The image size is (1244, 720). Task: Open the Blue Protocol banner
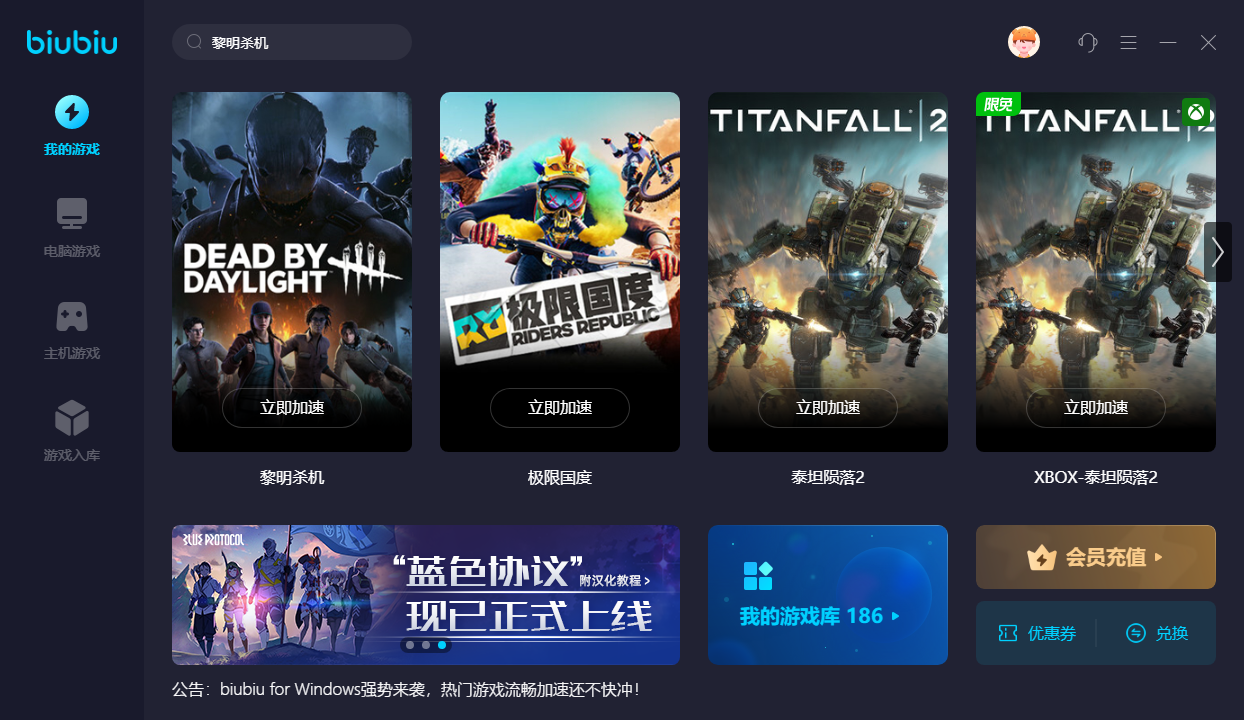pyautogui.click(x=426, y=595)
